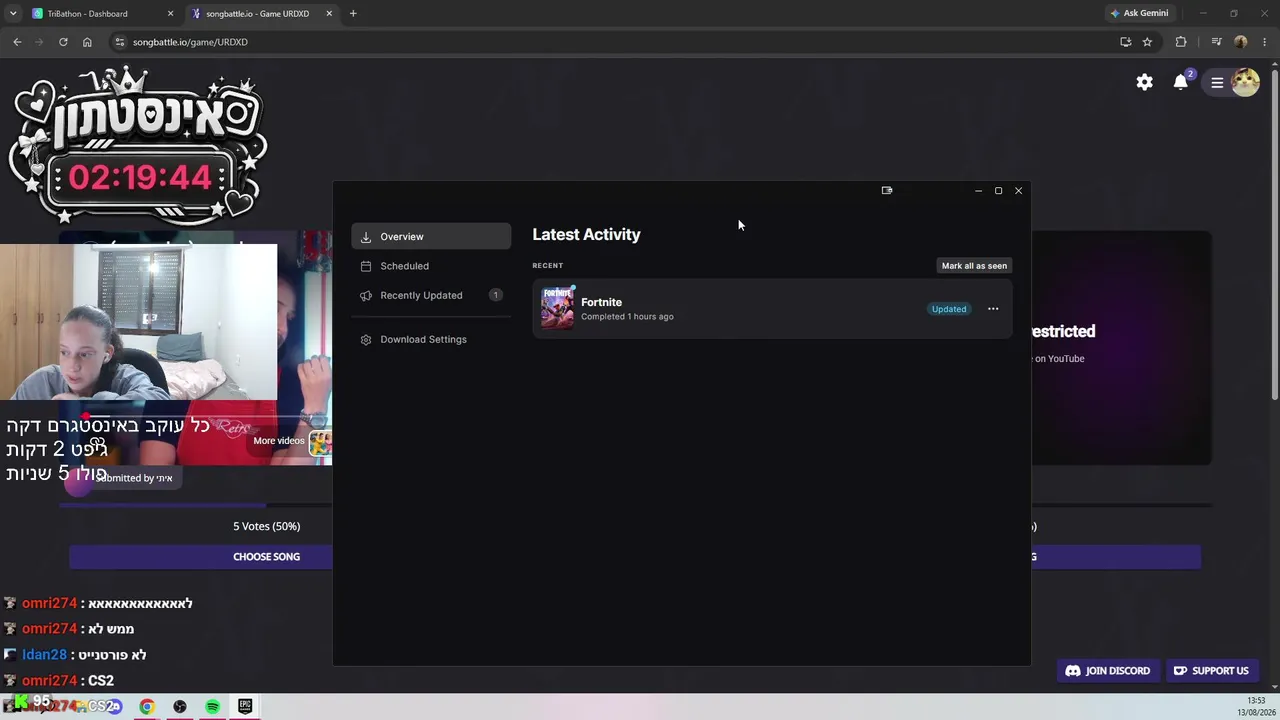Open songbattle settings gear
The width and height of the screenshot is (1280, 720).
[1145, 82]
